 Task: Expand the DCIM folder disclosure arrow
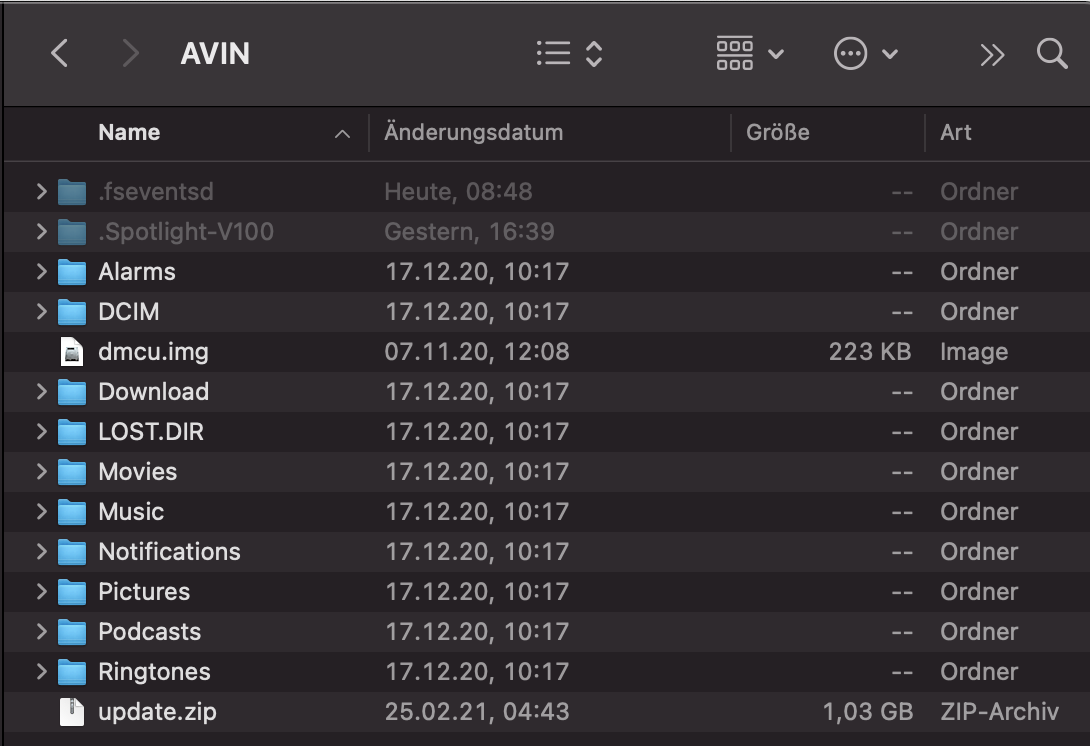coord(42,311)
